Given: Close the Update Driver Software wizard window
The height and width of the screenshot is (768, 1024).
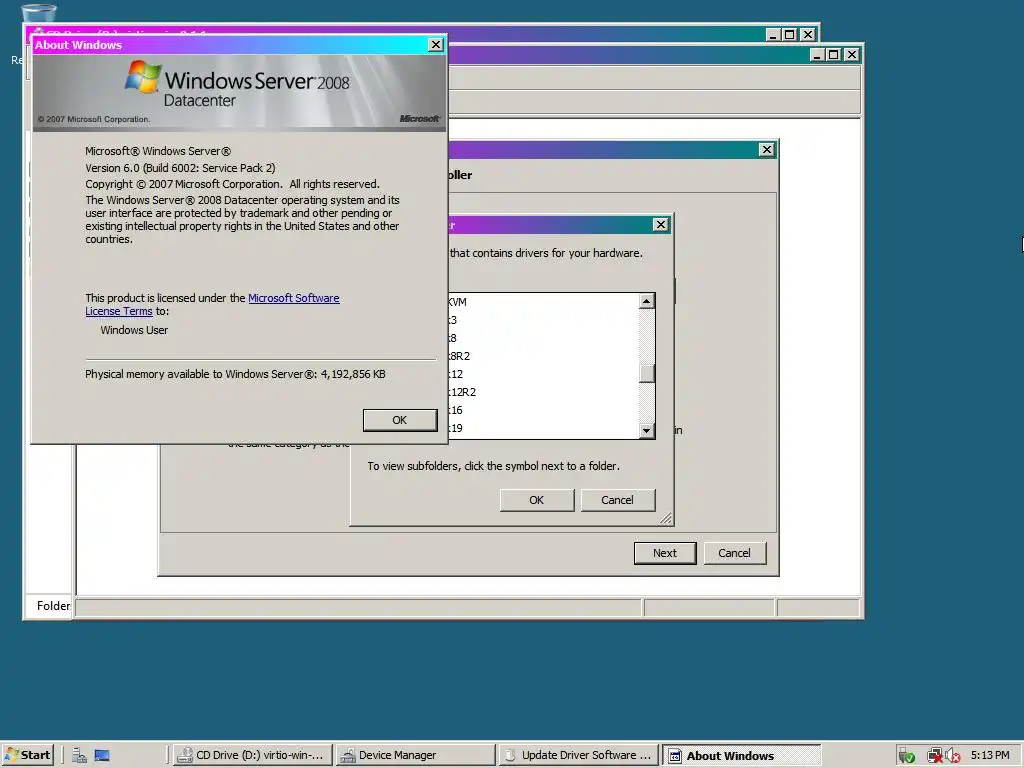Looking at the screenshot, I should [767, 150].
